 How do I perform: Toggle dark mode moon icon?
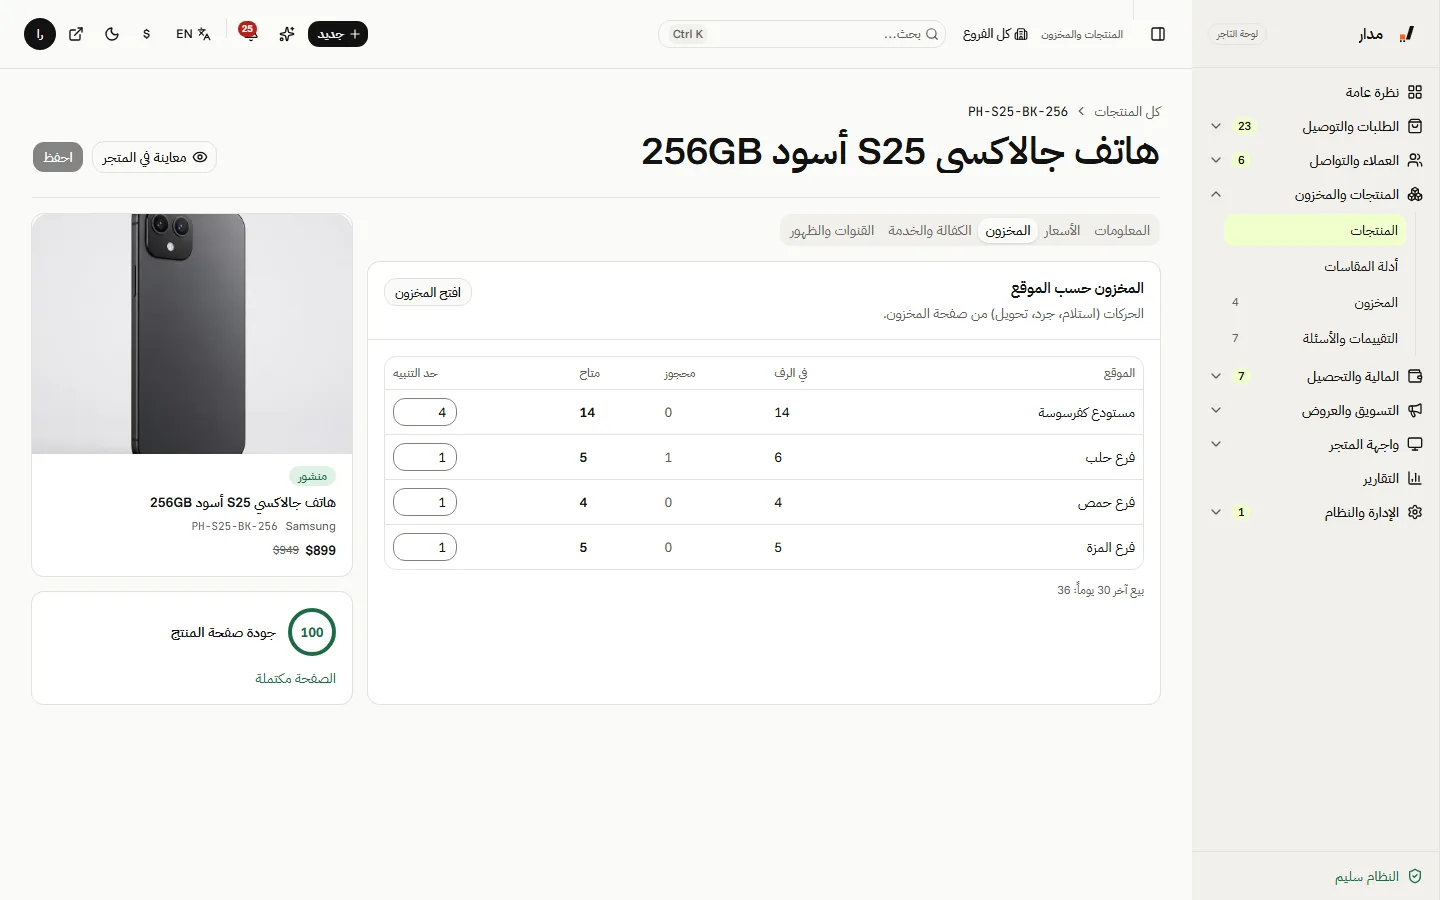pos(112,34)
